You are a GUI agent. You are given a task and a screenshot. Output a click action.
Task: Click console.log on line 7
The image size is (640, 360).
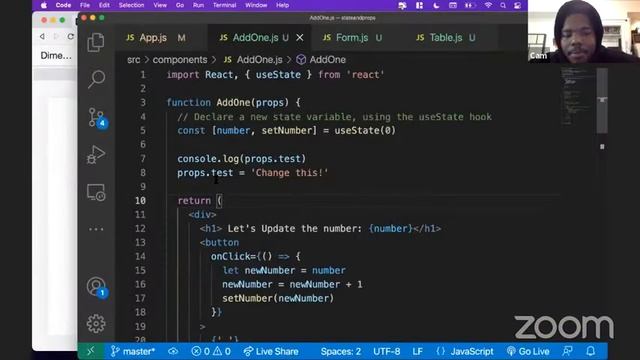[x=208, y=159]
